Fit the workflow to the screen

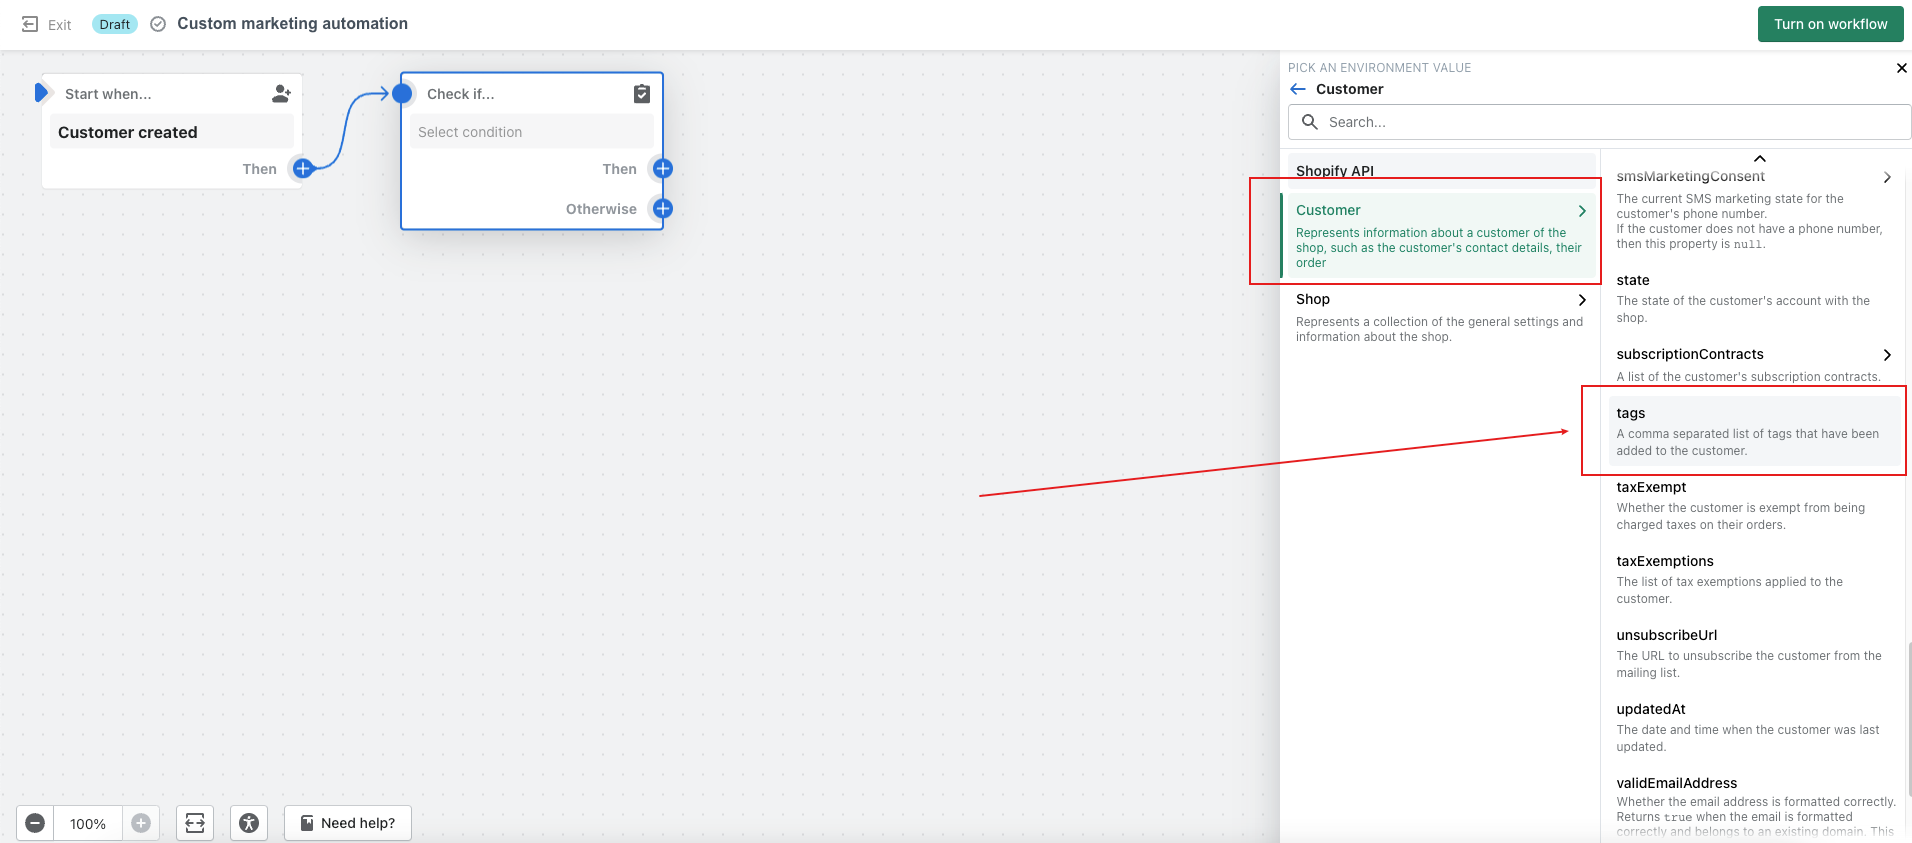point(195,823)
